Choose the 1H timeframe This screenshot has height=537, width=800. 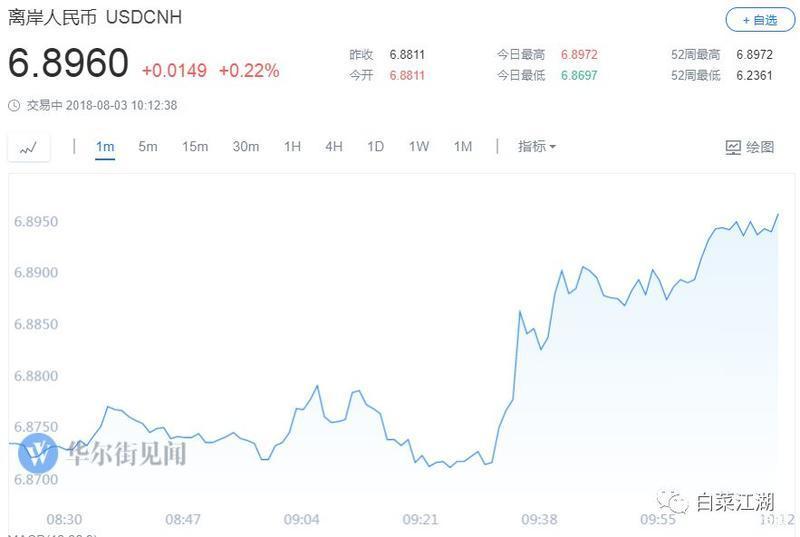[292, 147]
